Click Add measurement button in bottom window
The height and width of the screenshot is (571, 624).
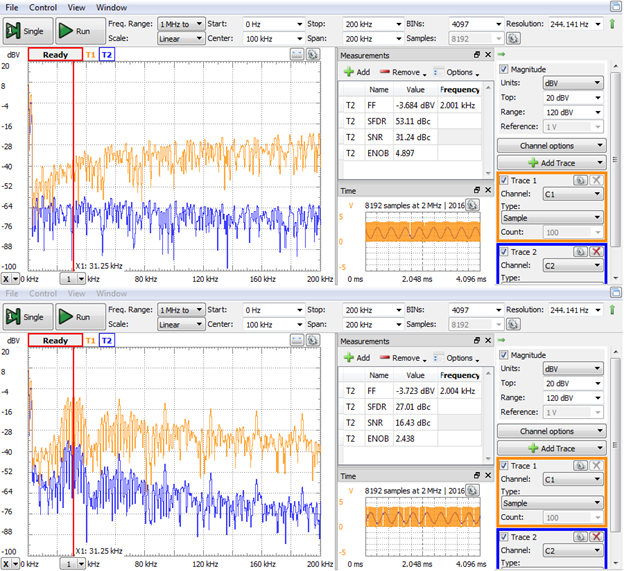(357, 358)
